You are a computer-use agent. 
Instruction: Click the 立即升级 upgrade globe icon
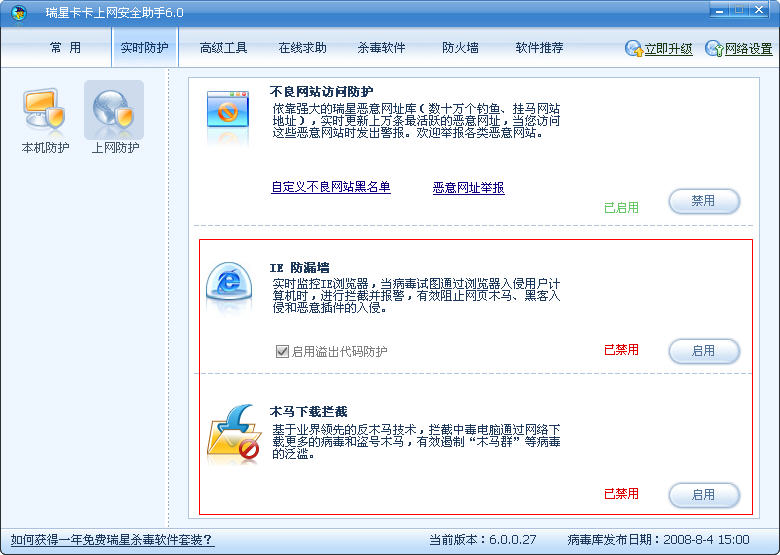(x=634, y=48)
